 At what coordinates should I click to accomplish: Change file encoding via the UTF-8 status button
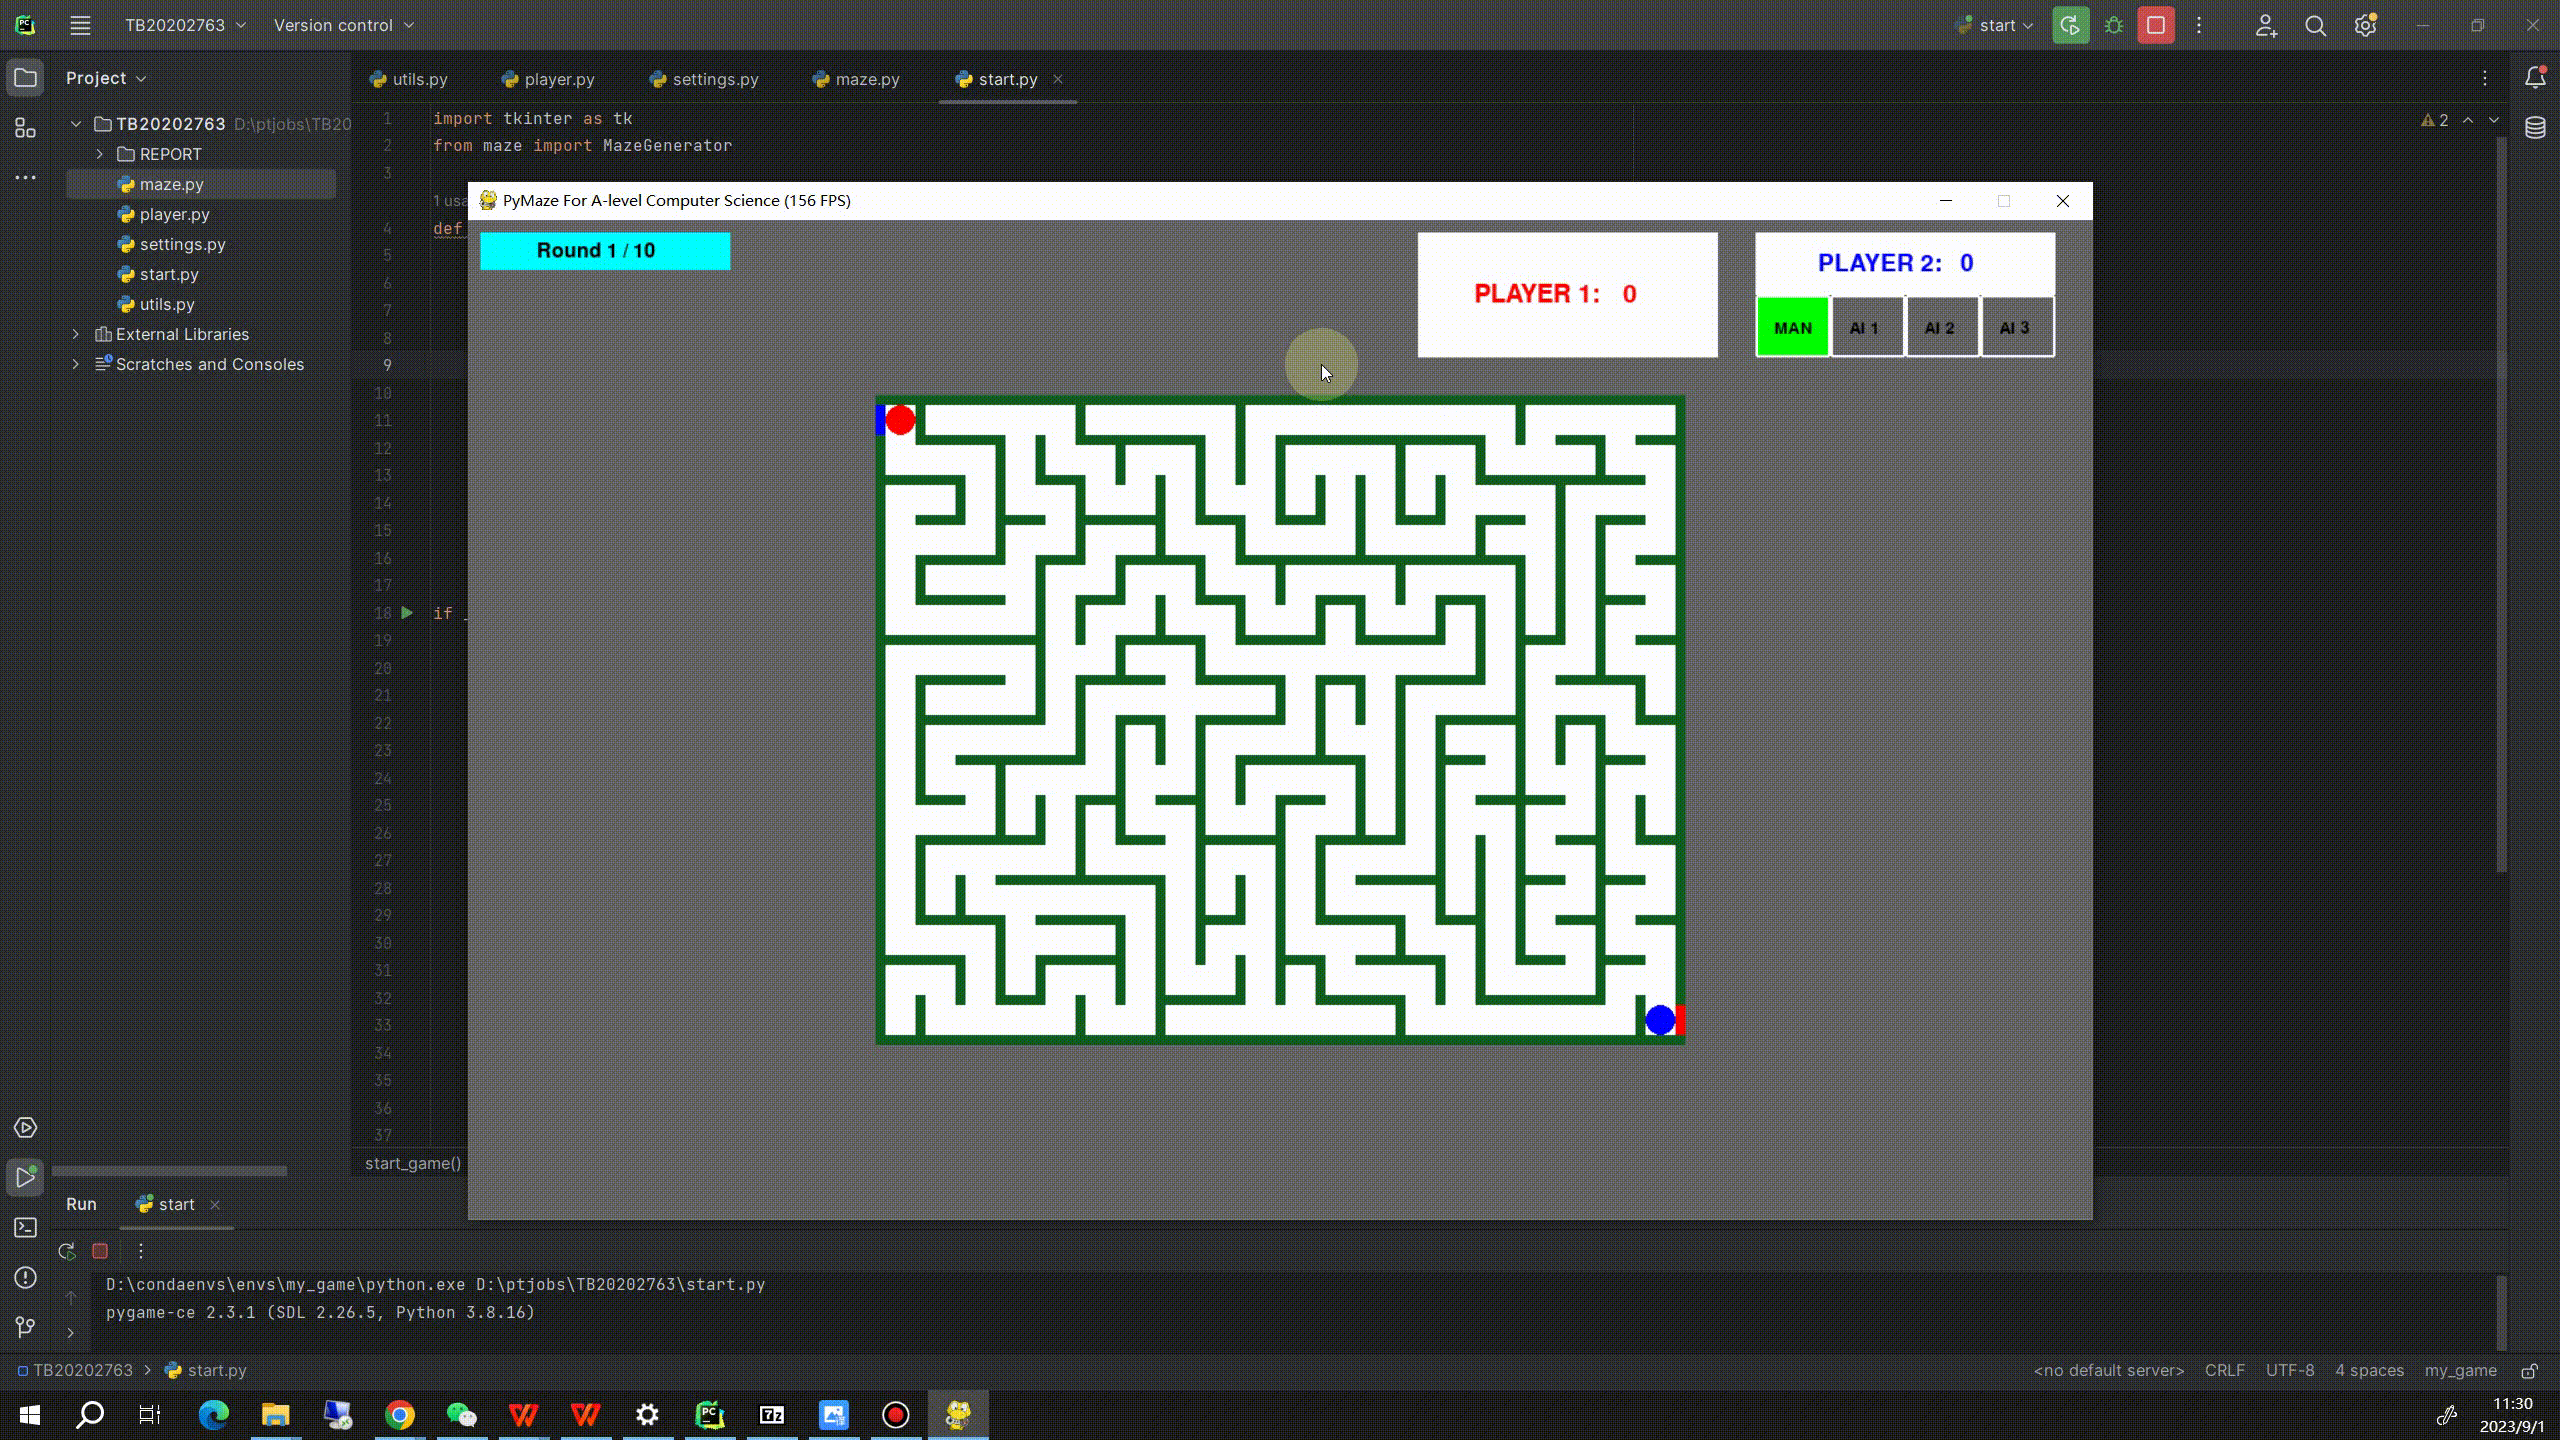pyautogui.click(x=2290, y=1370)
